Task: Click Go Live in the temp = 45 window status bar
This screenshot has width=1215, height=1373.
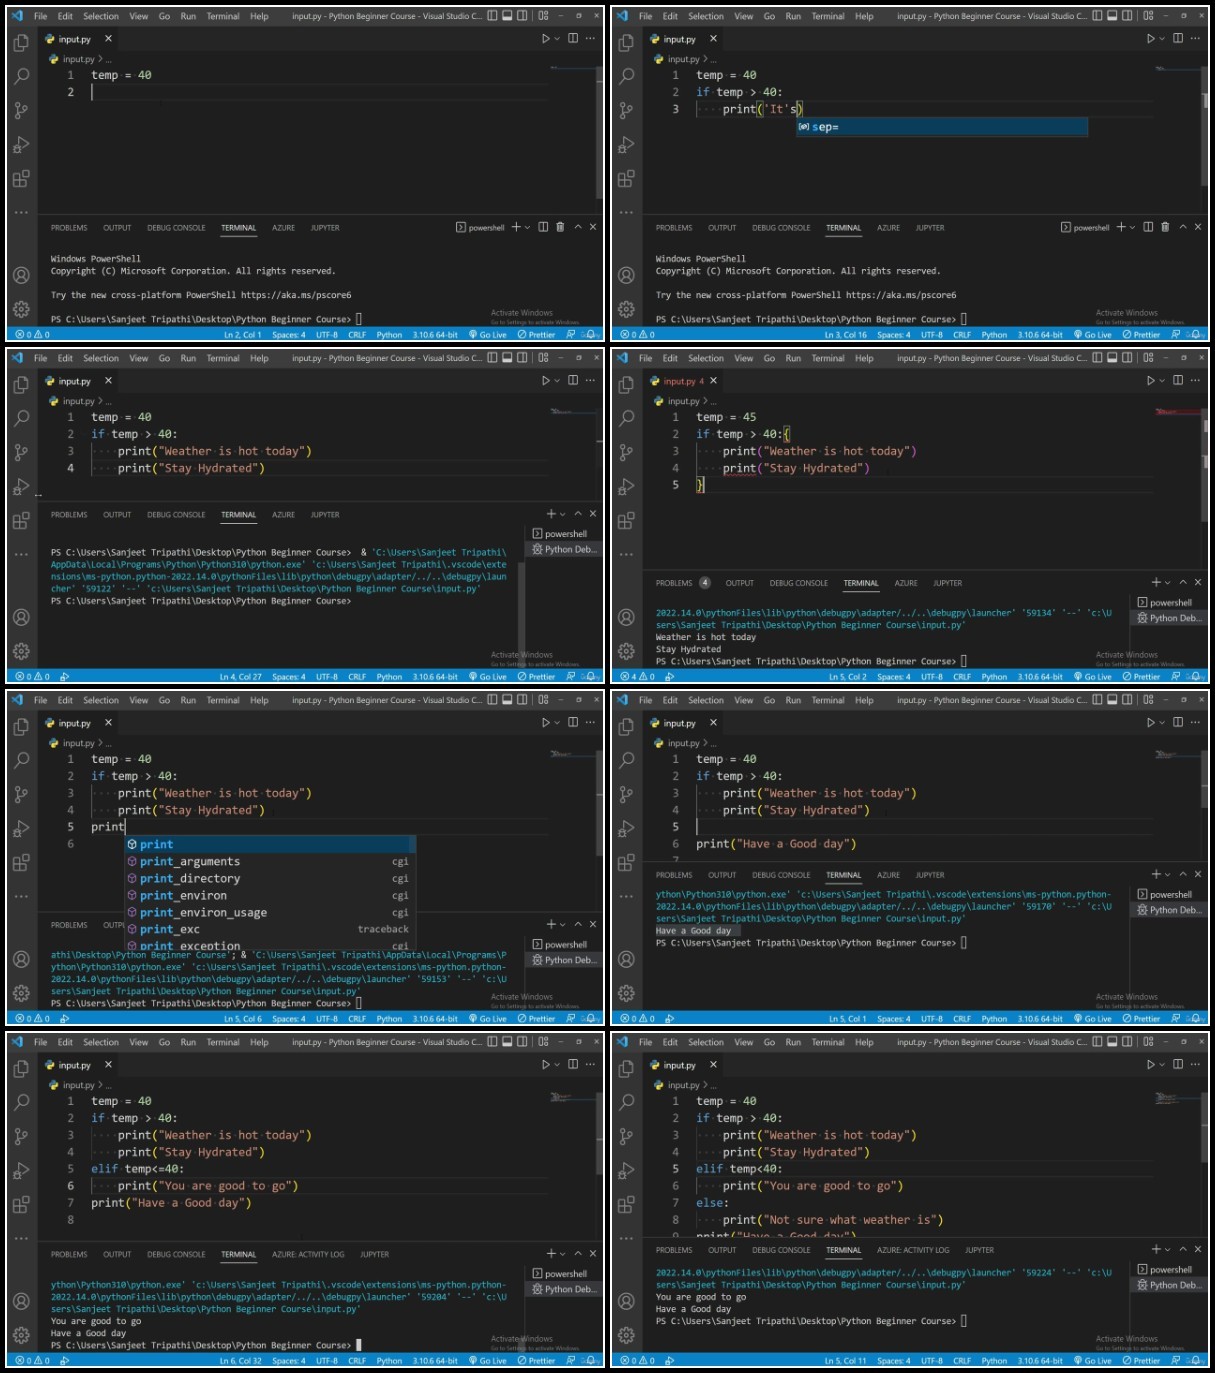Action: (1093, 677)
